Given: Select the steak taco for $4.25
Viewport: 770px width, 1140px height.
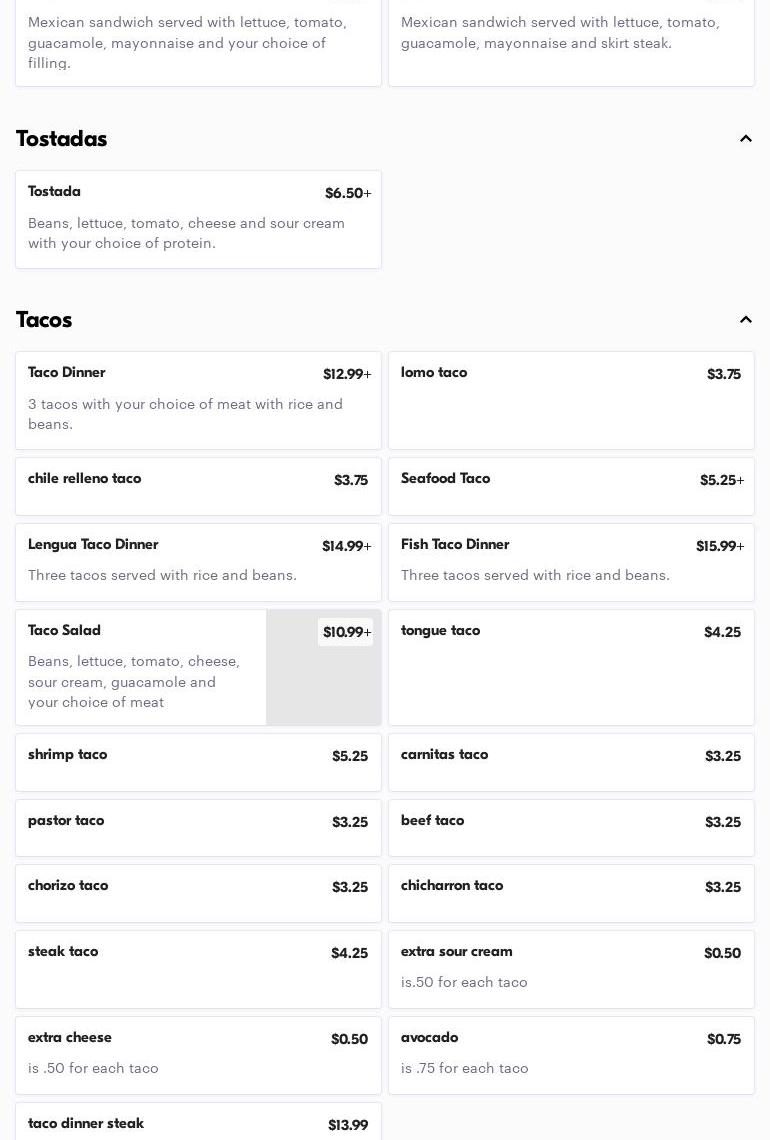Looking at the screenshot, I should 198,969.
